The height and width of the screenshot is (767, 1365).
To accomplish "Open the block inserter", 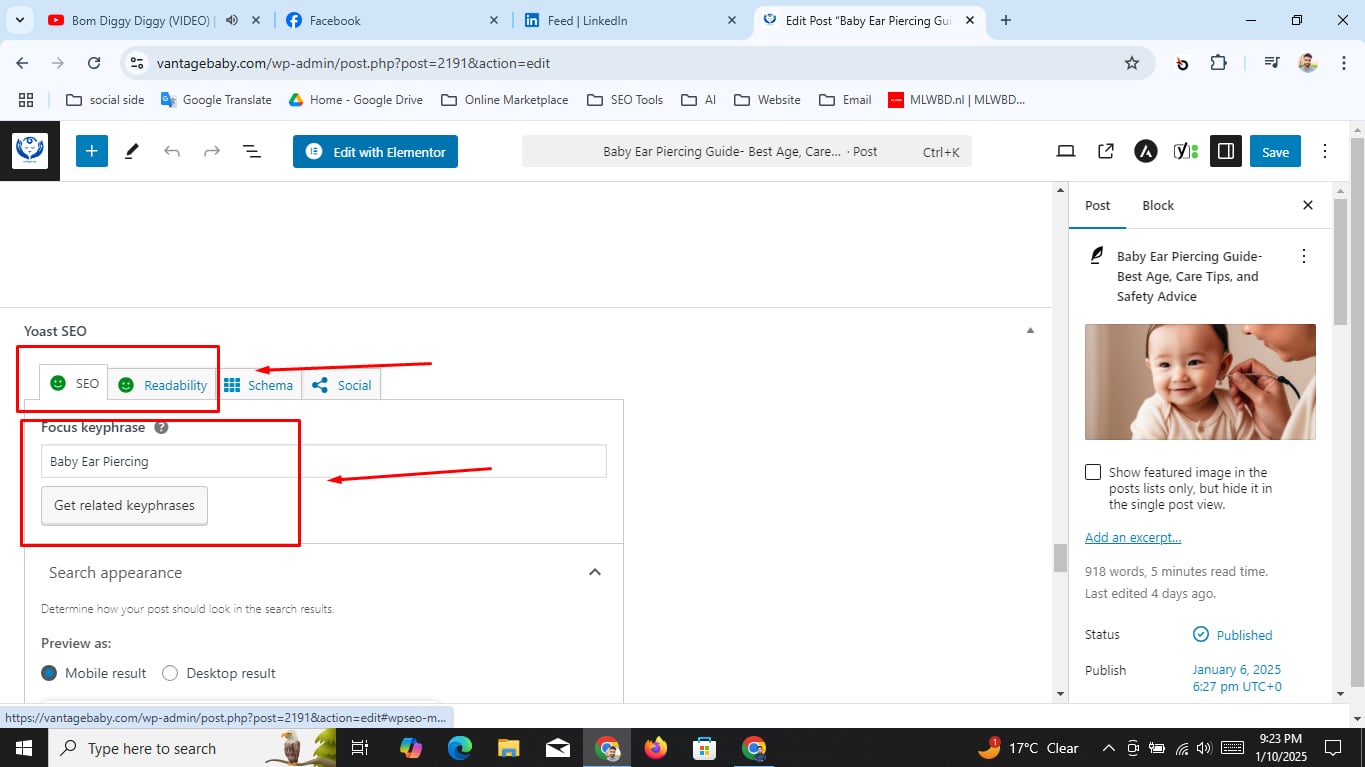I will [x=91, y=151].
